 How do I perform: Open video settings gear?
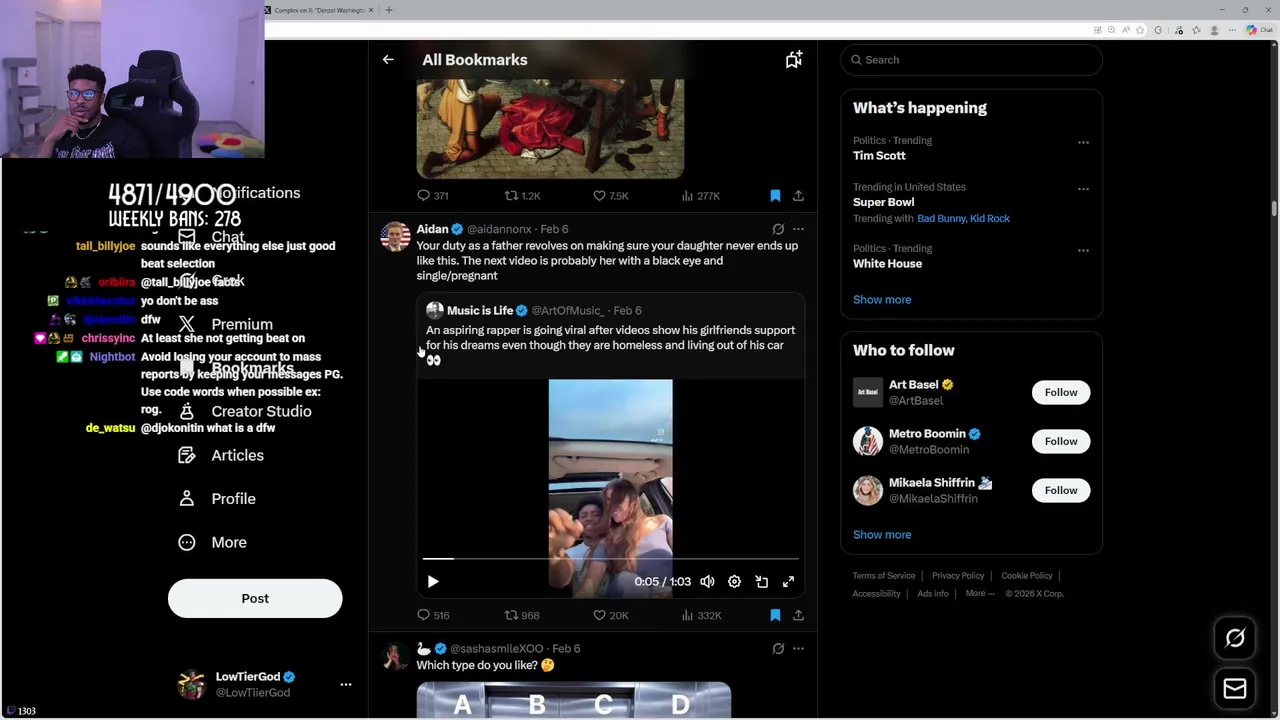(x=734, y=581)
